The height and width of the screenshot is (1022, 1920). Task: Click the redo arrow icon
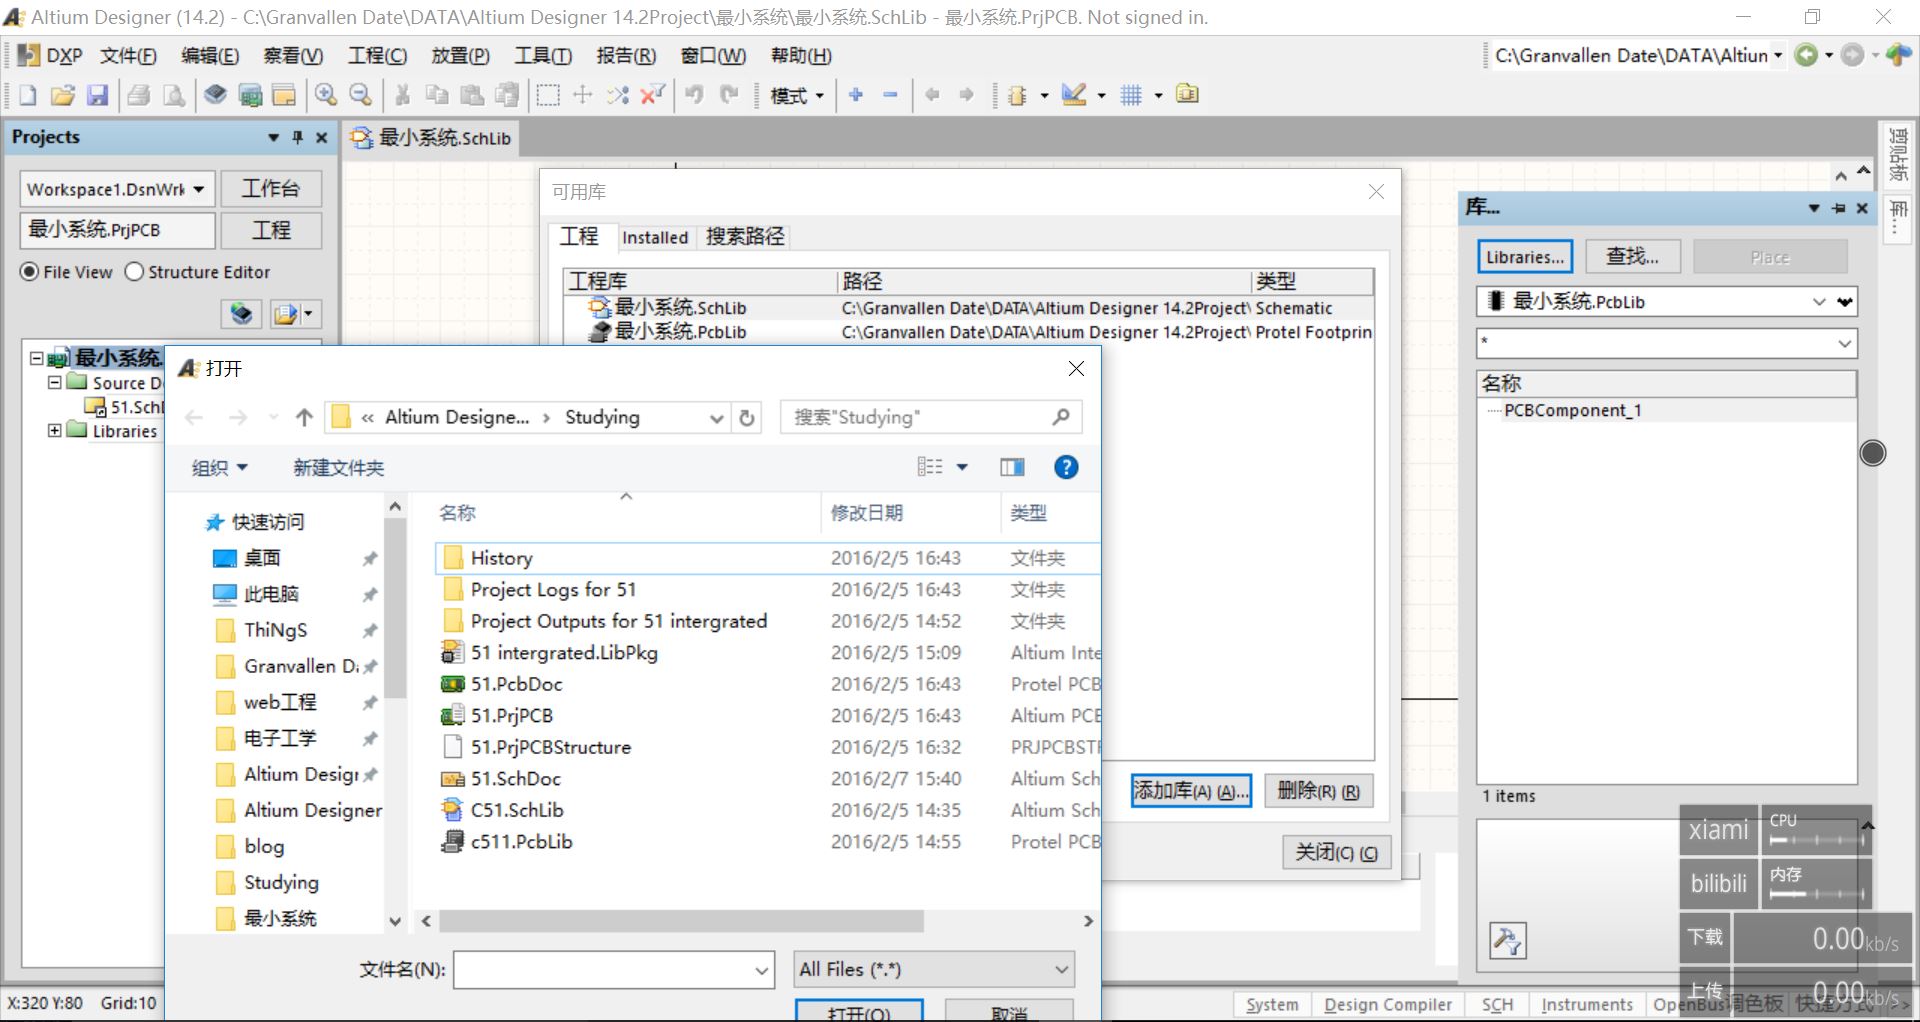(729, 95)
